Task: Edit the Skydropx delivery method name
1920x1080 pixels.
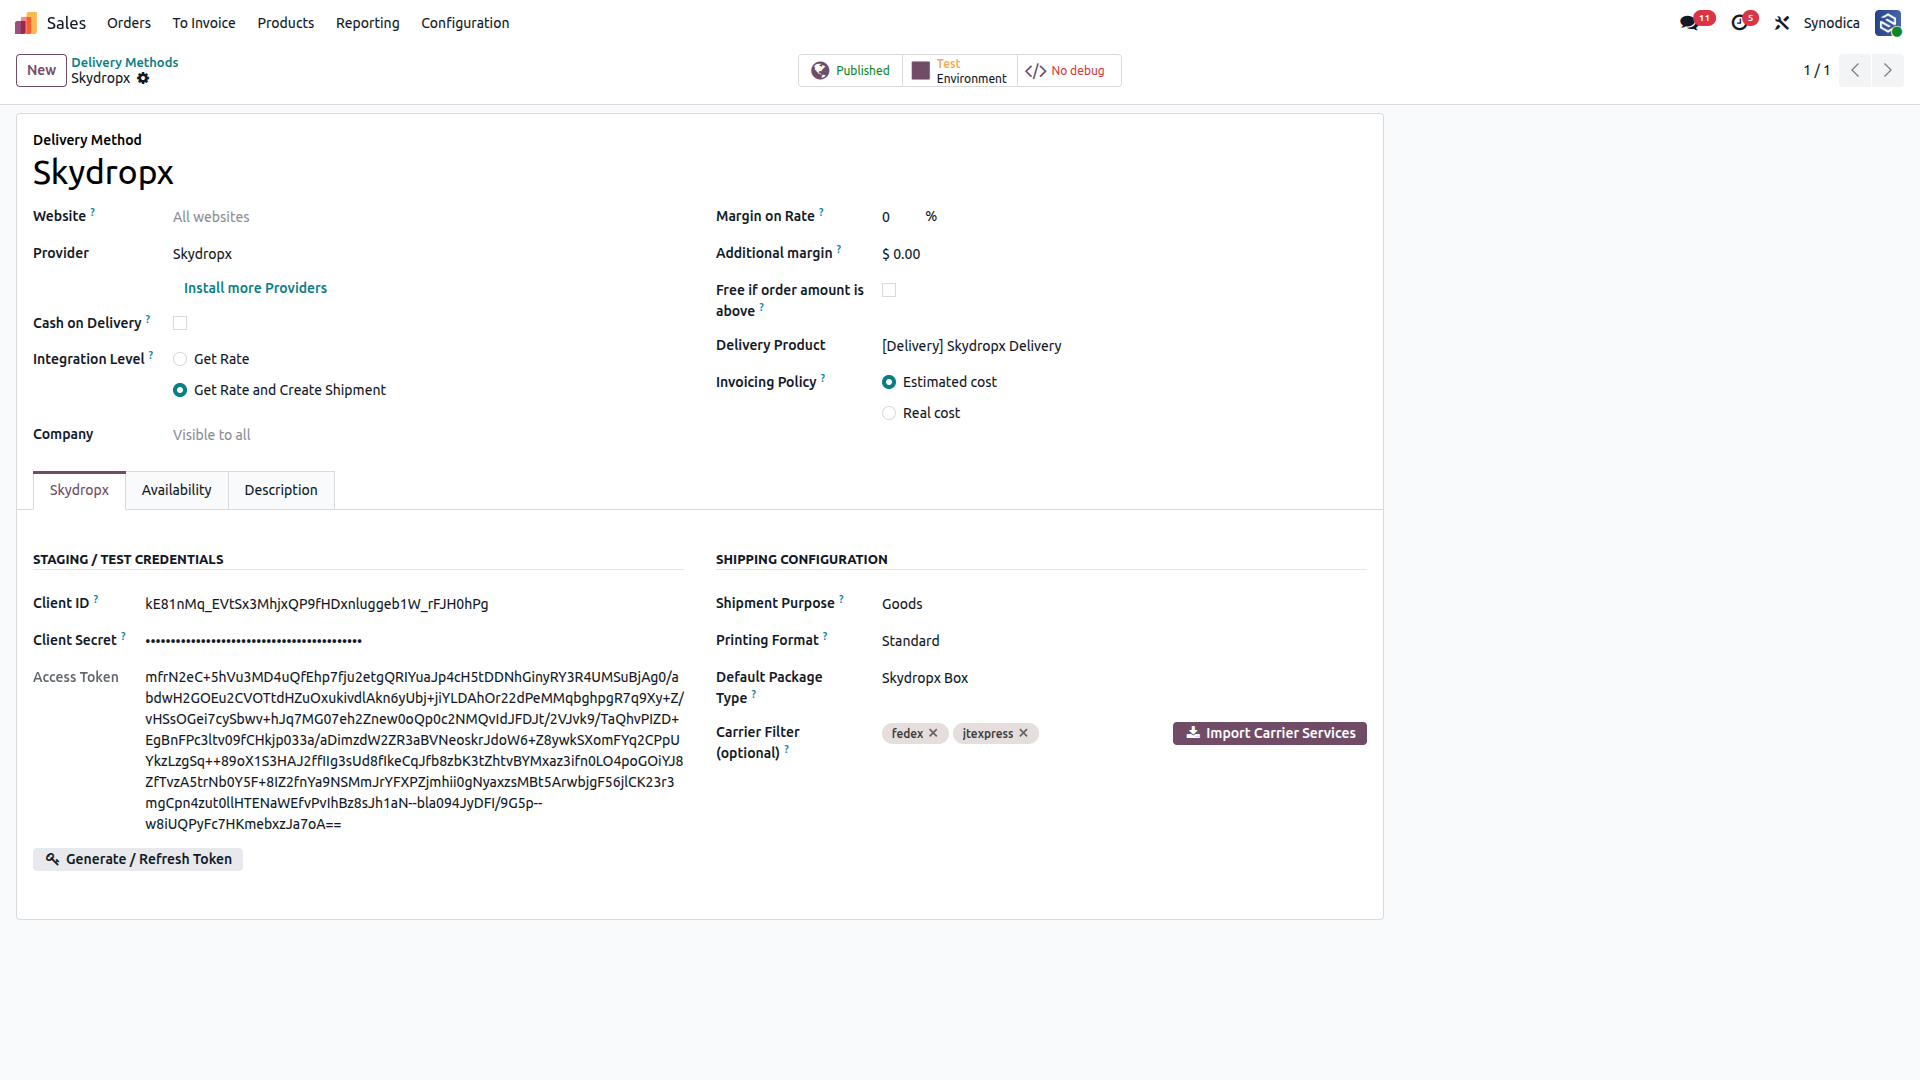Action: pyautogui.click(x=358, y=173)
